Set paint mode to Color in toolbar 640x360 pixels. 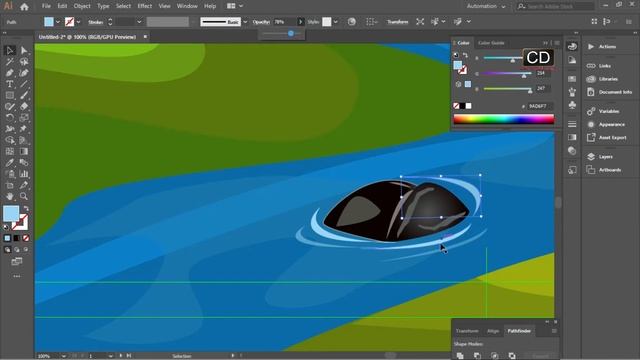7,238
